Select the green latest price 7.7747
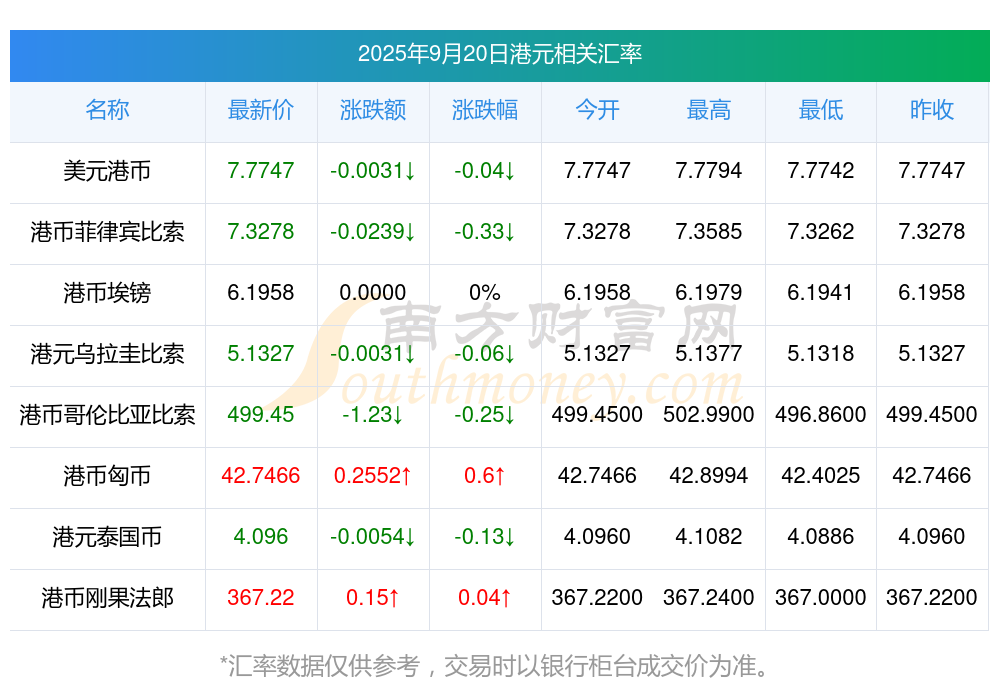The image size is (1000, 698). pyautogui.click(x=261, y=170)
